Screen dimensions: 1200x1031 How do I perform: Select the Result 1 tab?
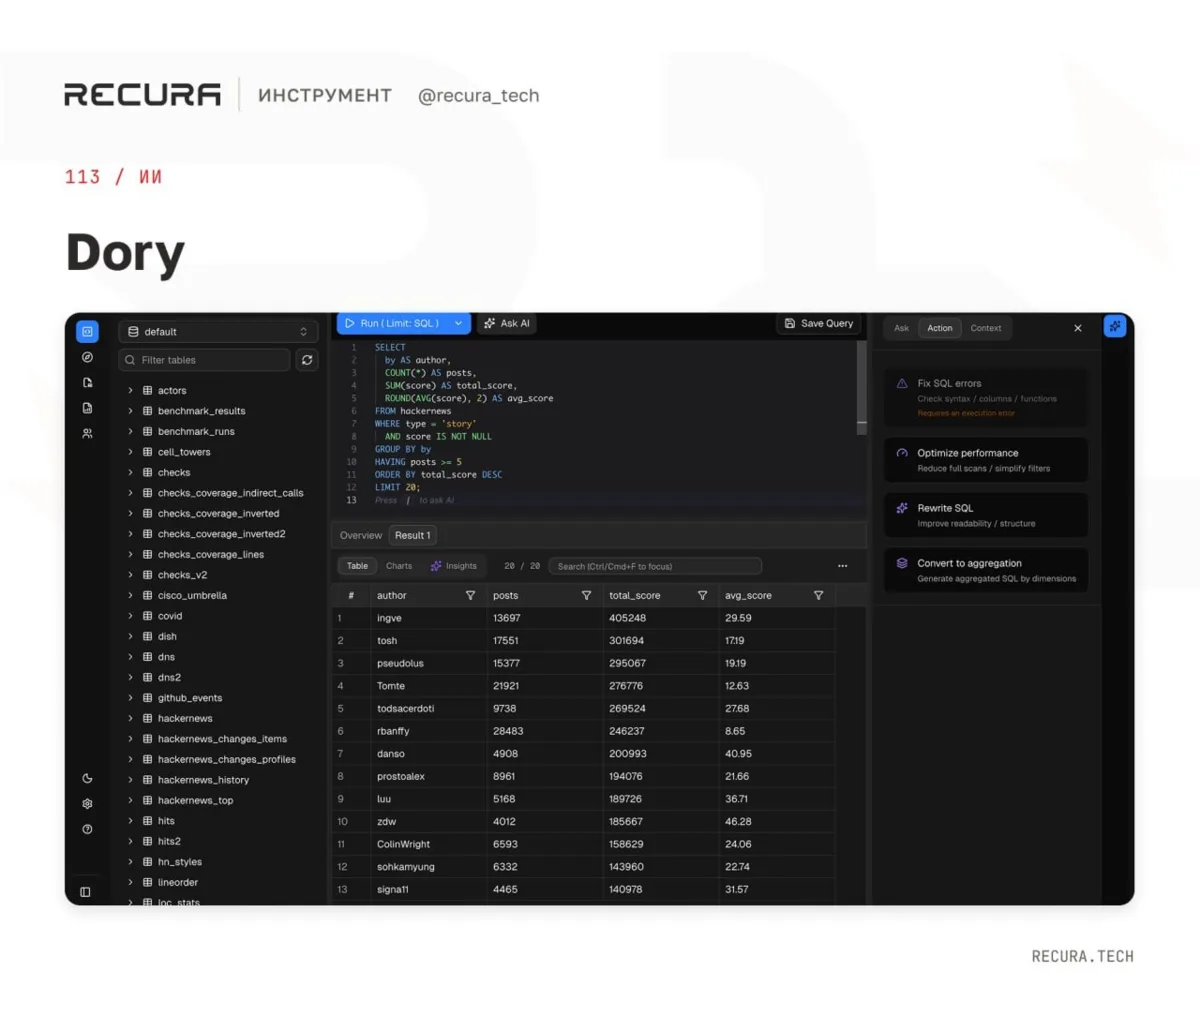tap(412, 536)
